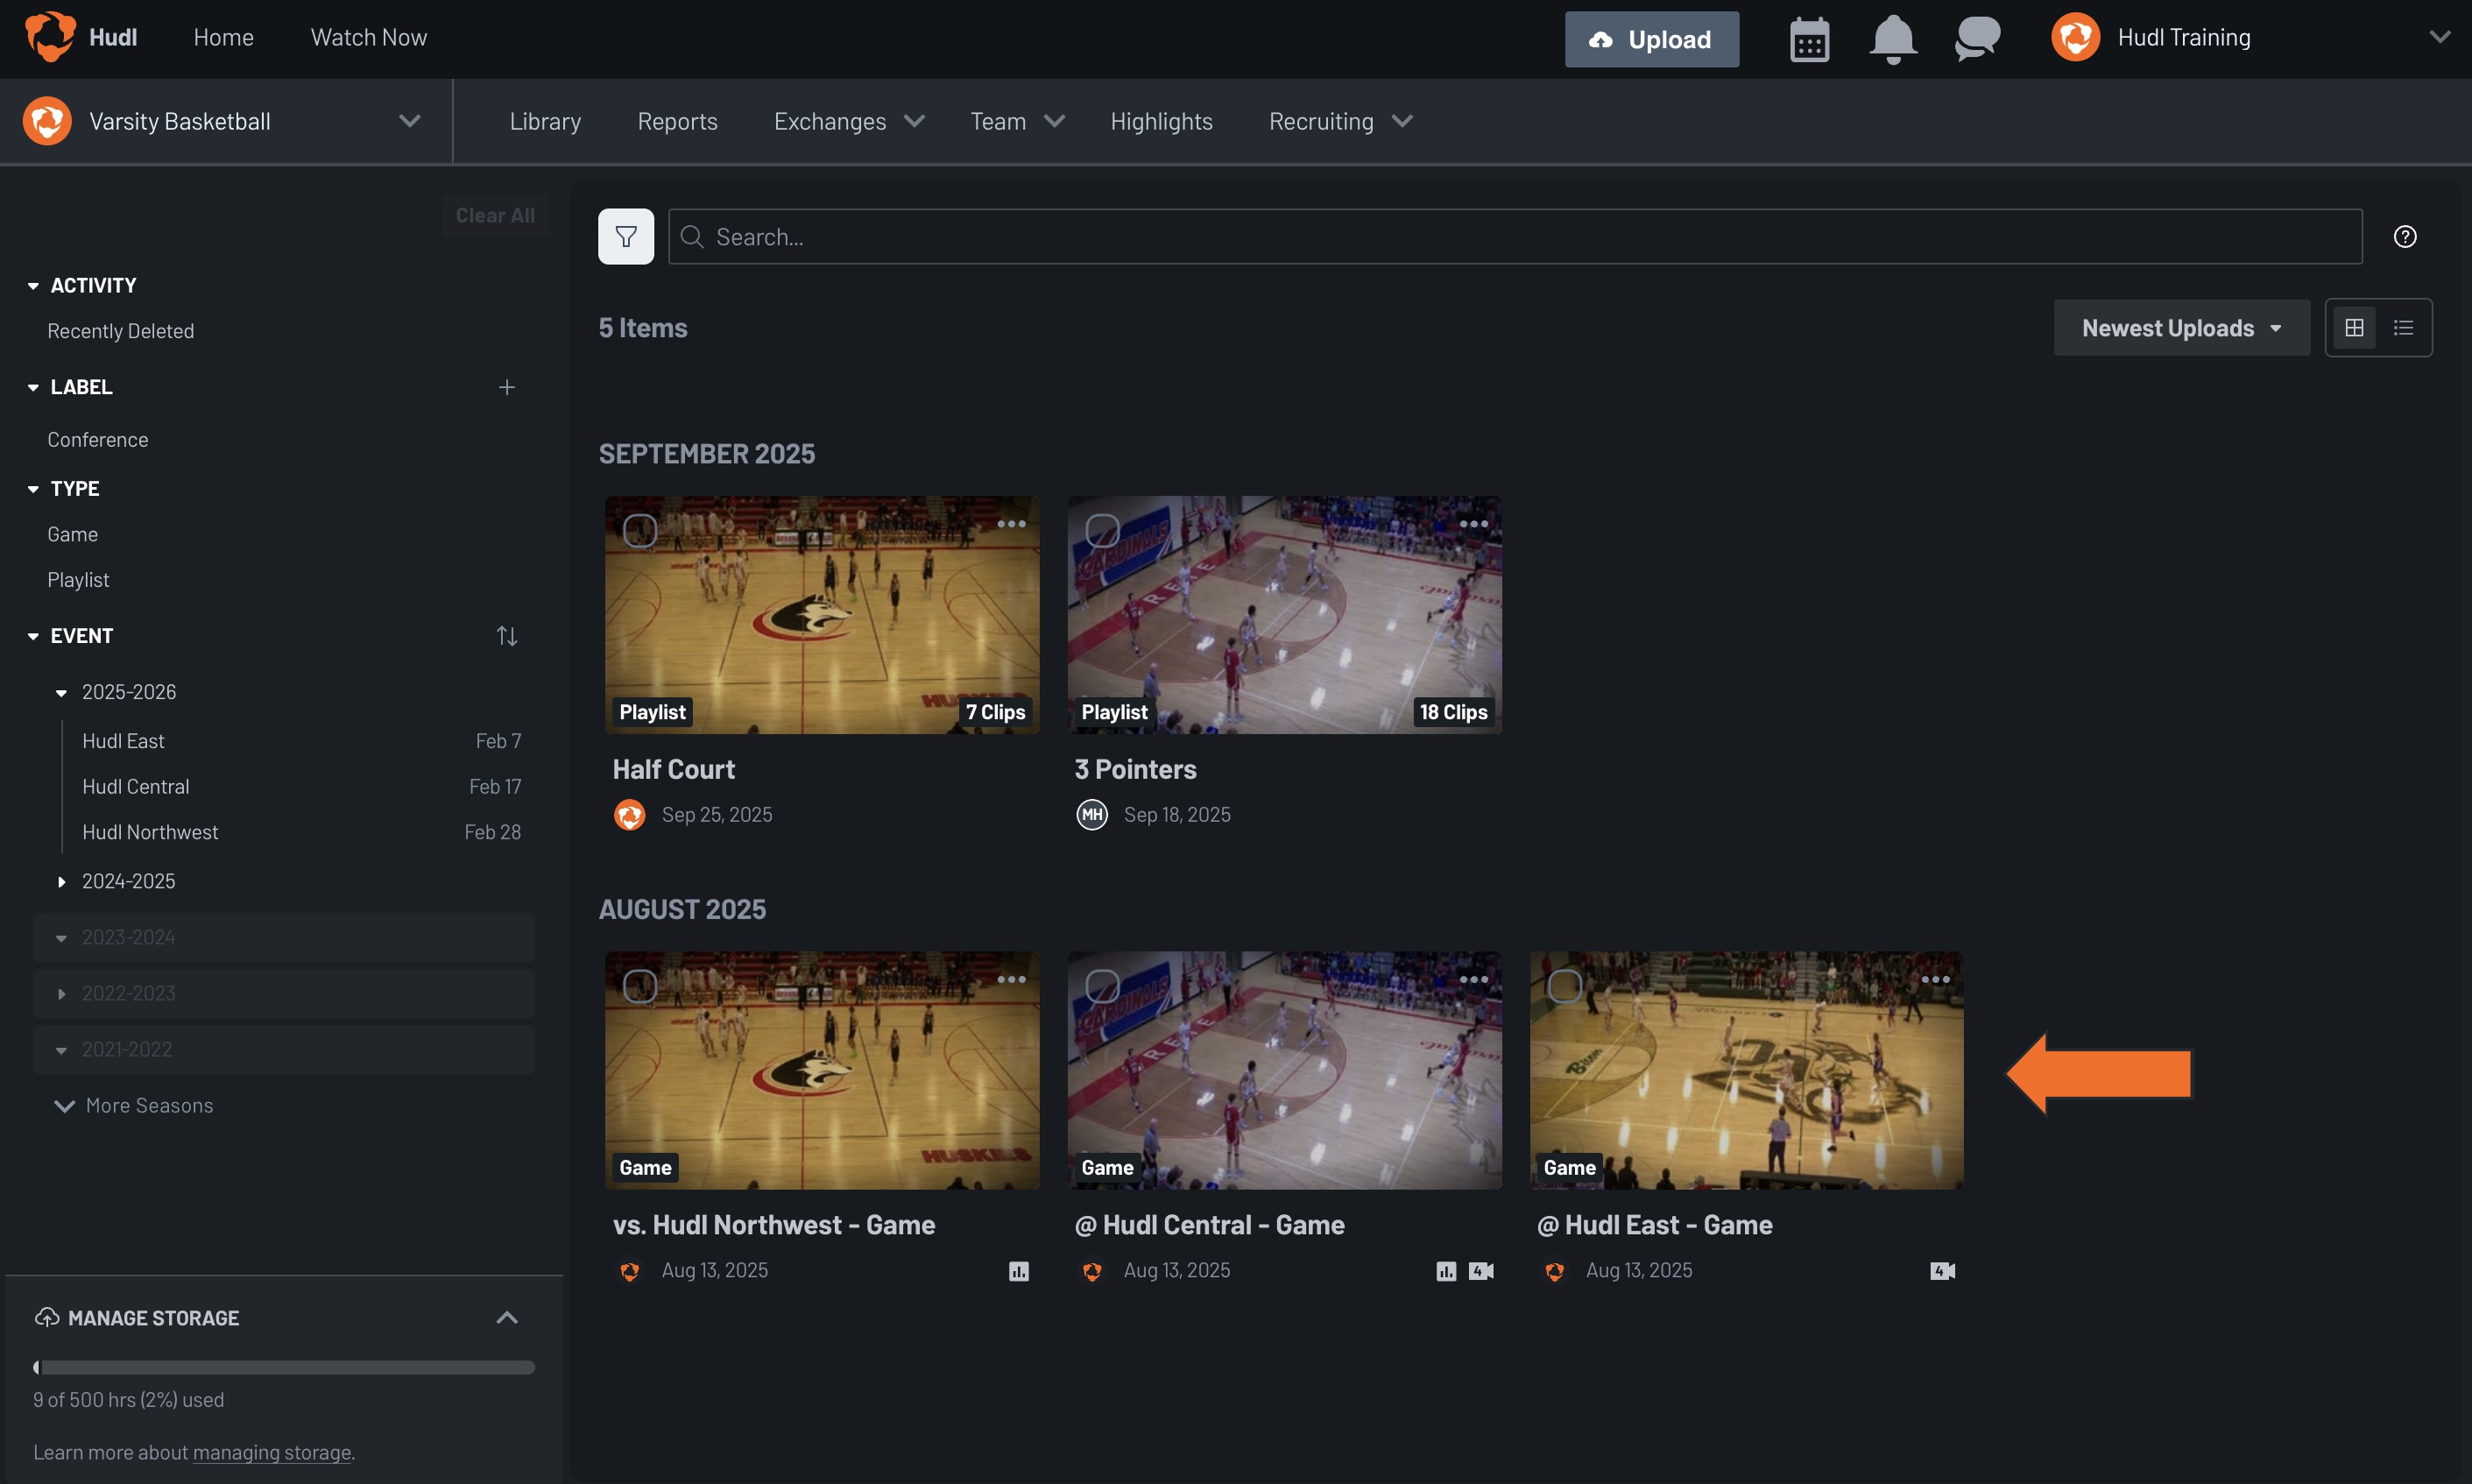The height and width of the screenshot is (1484, 2472).
Task: Click the help question mark icon
Action: click(x=2405, y=236)
